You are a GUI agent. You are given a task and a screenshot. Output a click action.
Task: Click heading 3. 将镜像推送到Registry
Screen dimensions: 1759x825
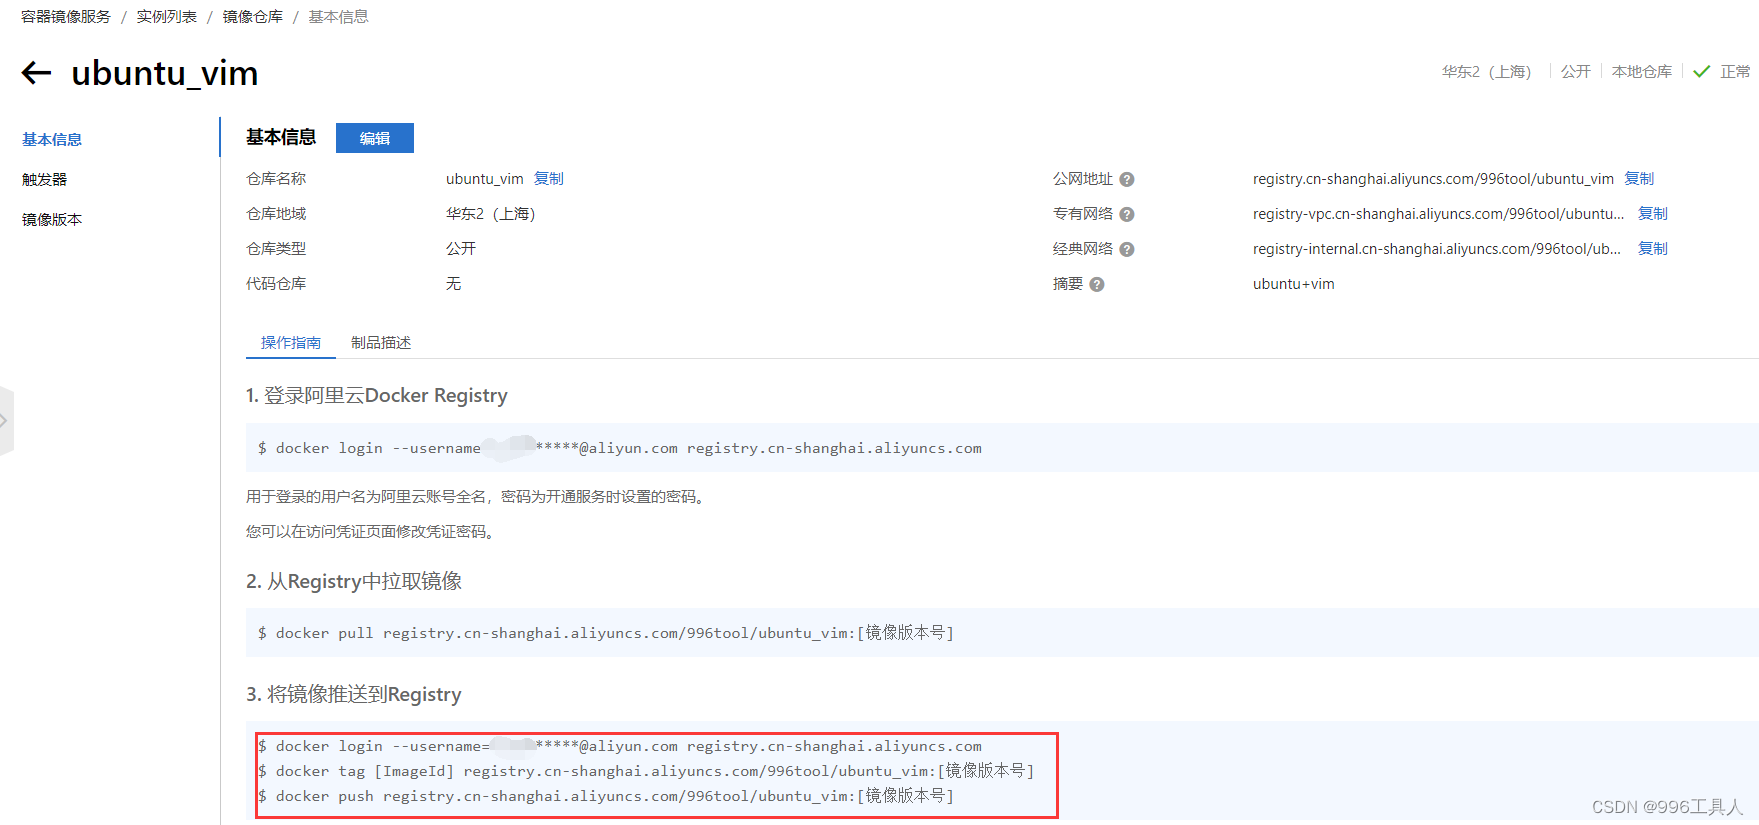(354, 695)
